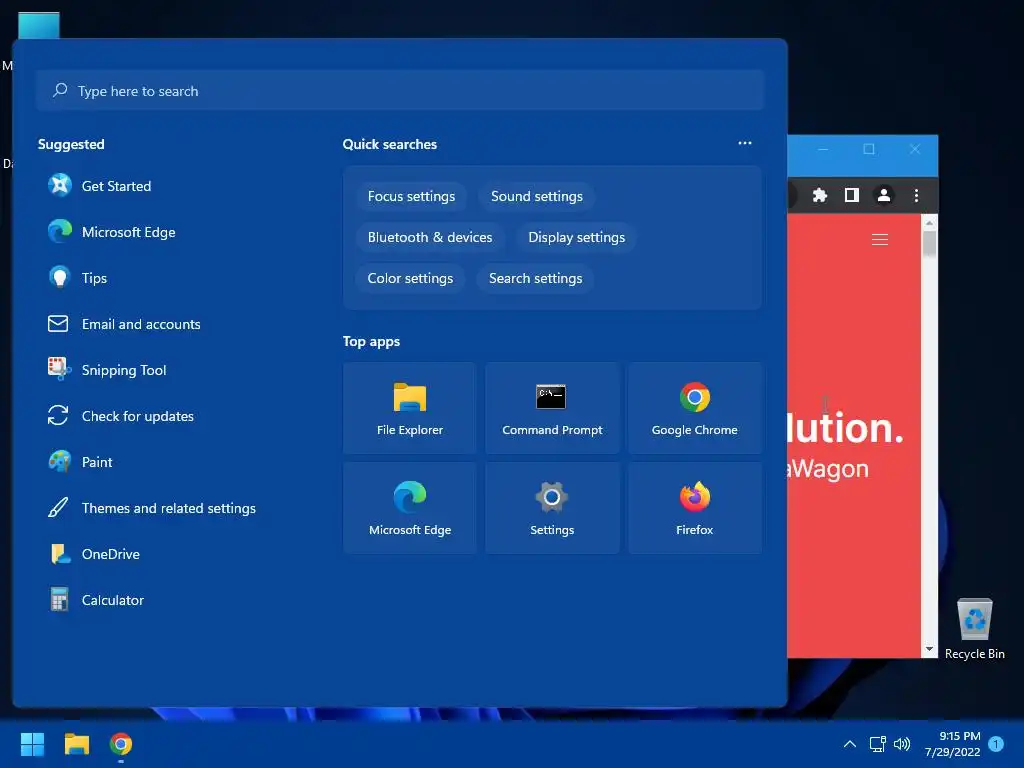Minimize the Chrome window
This screenshot has height=768, width=1024.
coord(824,149)
